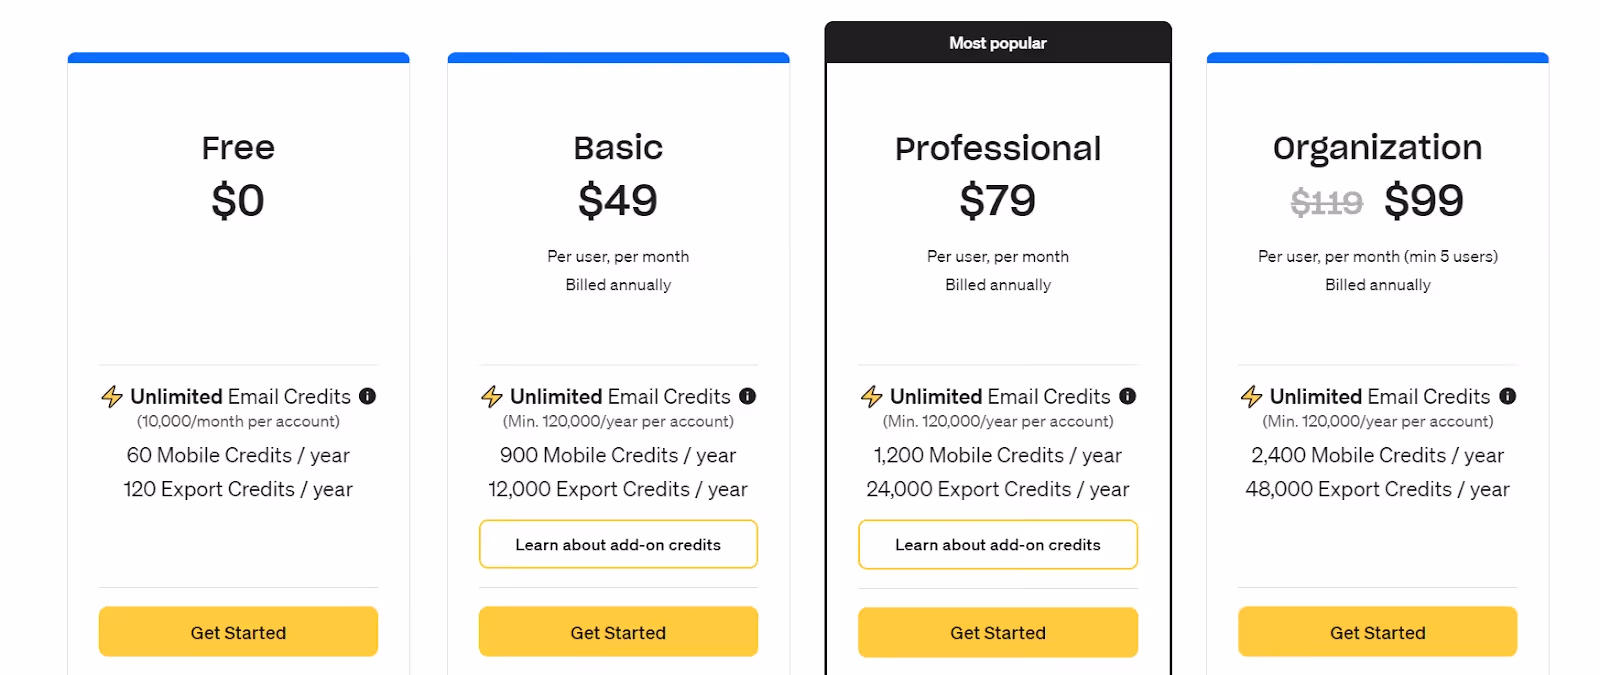This screenshot has width=1600, height=675.
Task: Select the Professional plan title
Action: click(x=997, y=147)
